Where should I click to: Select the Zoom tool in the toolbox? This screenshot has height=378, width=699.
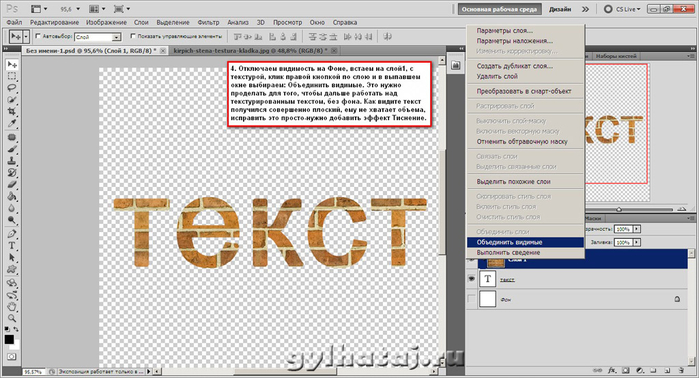(12, 318)
